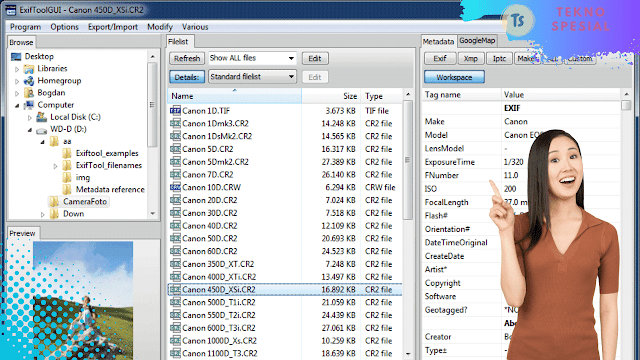Viewport: 640px width, 360px height.
Task: Click Edit button beside Show ALL files
Action: click(x=315, y=58)
